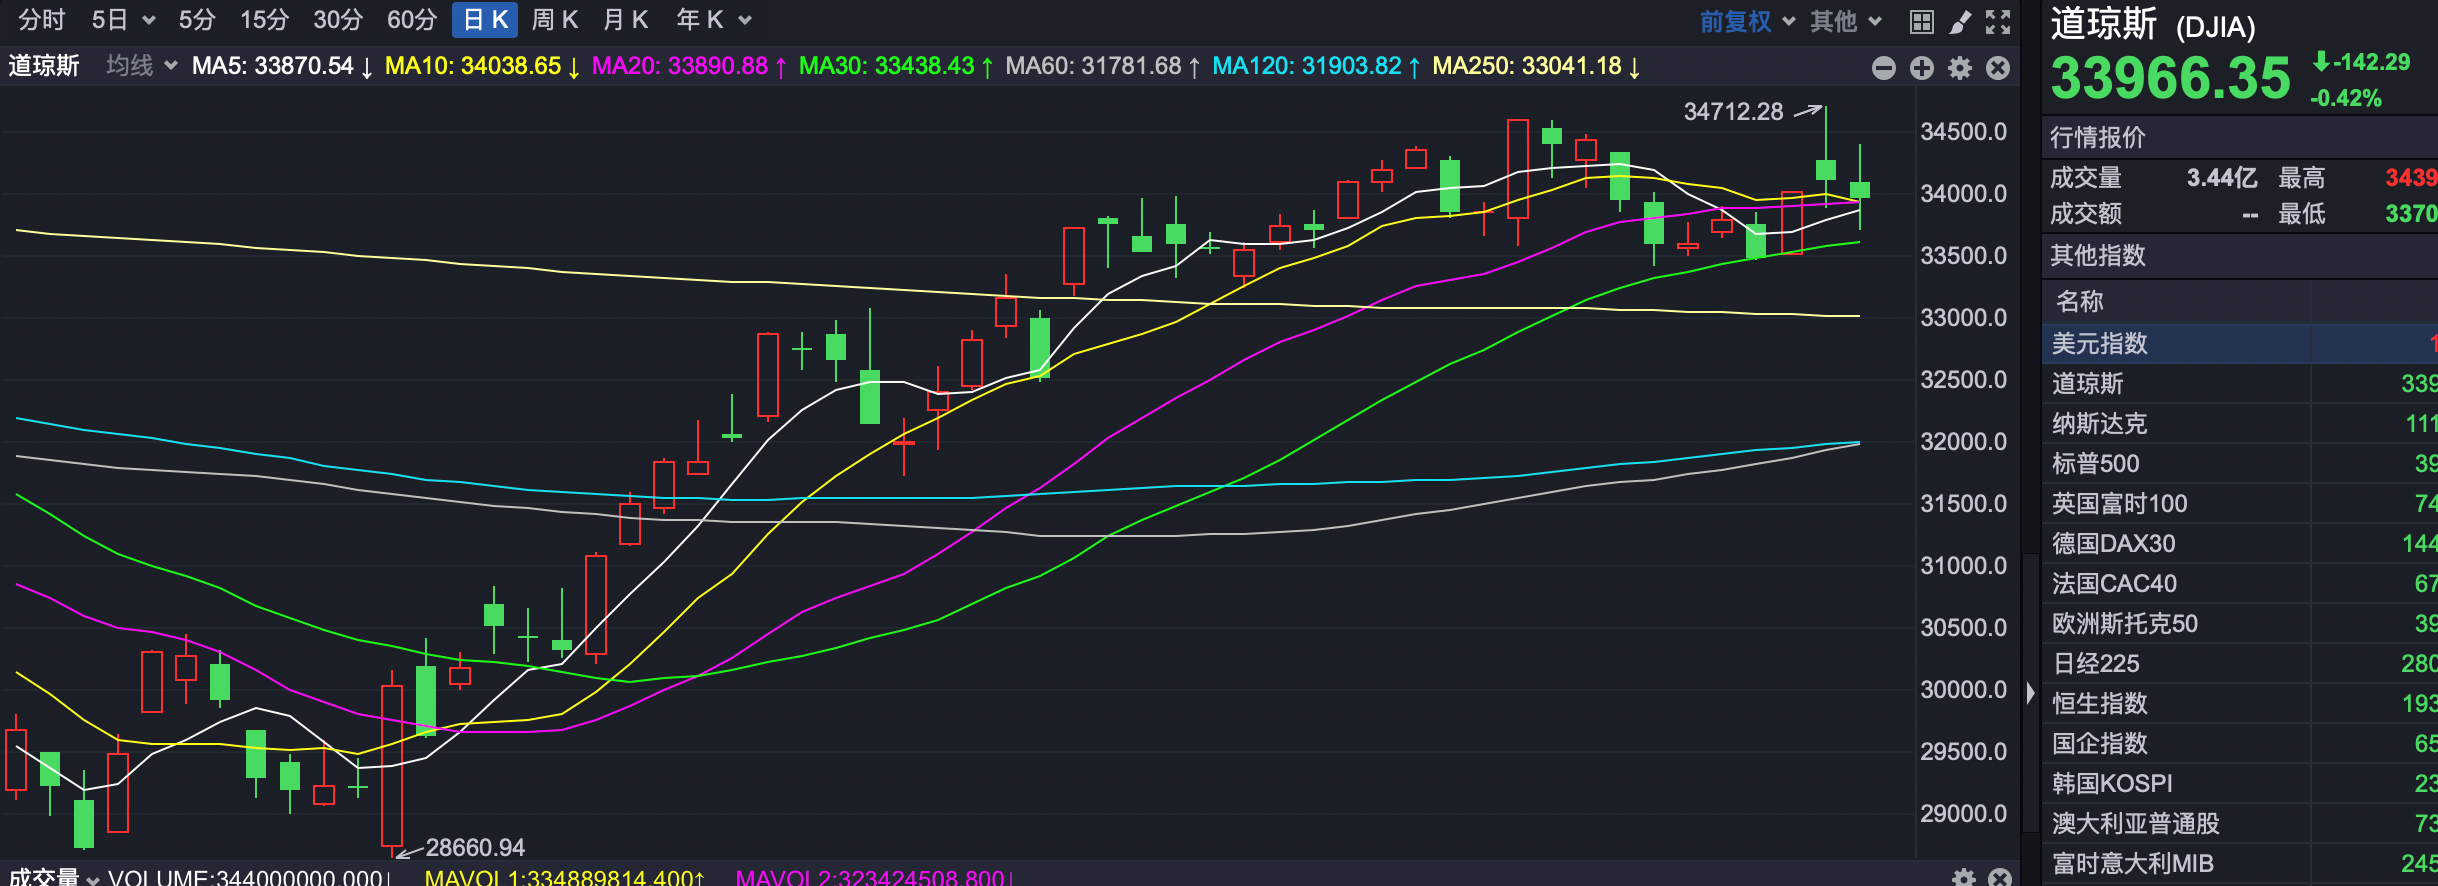Open the 年K dropdown arrow
The image size is (2438, 886).
(x=745, y=20)
